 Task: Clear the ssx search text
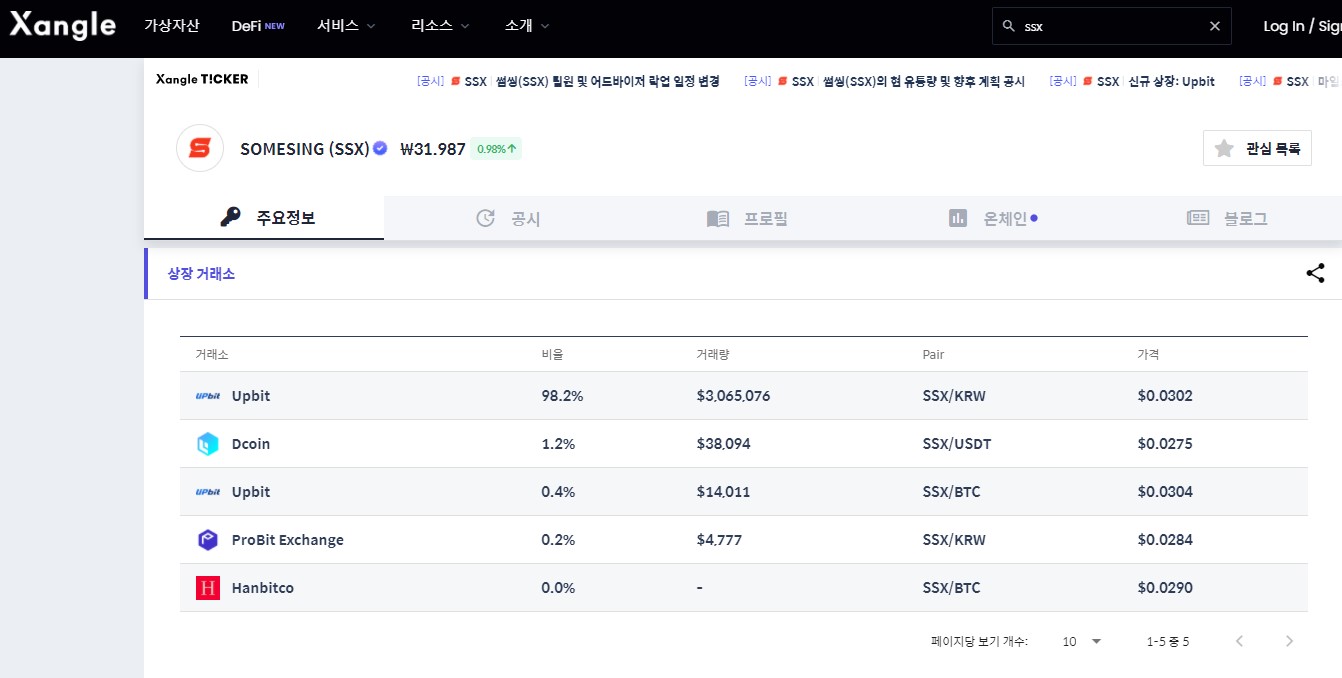1215,27
